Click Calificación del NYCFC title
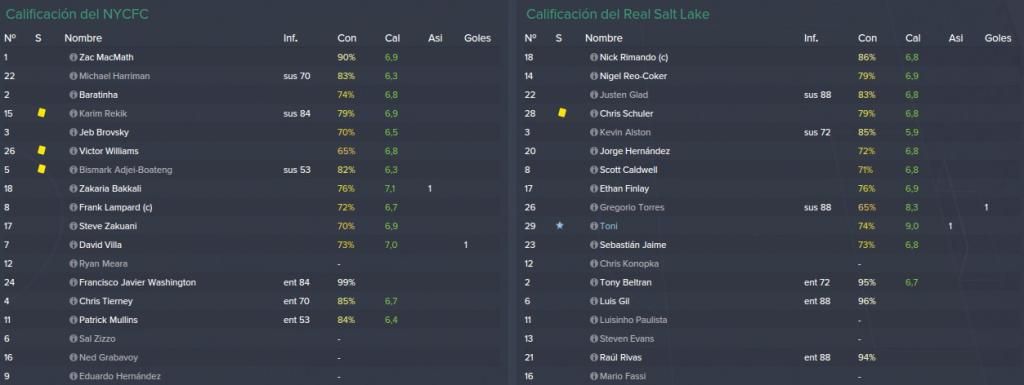The height and width of the screenshot is (385, 1024). [77, 14]
